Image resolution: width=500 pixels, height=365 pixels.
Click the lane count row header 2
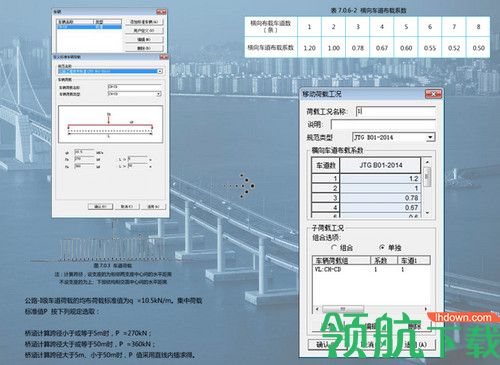pyautogui.click(x=325, y=188)
